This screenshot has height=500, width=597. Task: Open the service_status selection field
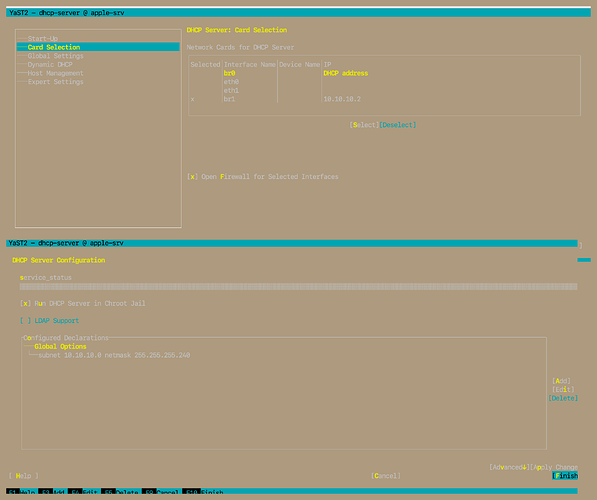coord(298,286)
